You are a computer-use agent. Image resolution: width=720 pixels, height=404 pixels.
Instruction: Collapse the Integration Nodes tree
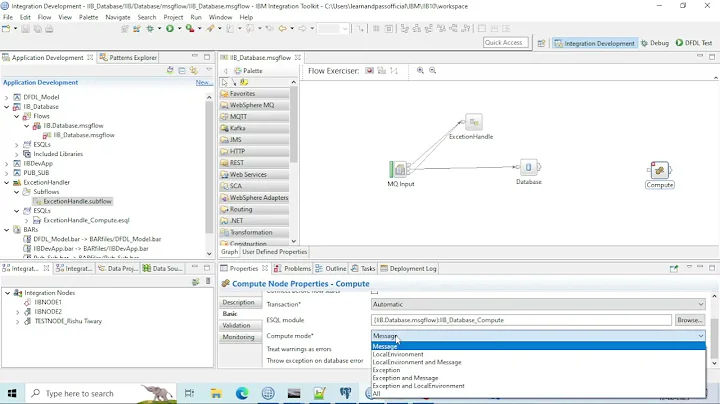click(8, 293)
